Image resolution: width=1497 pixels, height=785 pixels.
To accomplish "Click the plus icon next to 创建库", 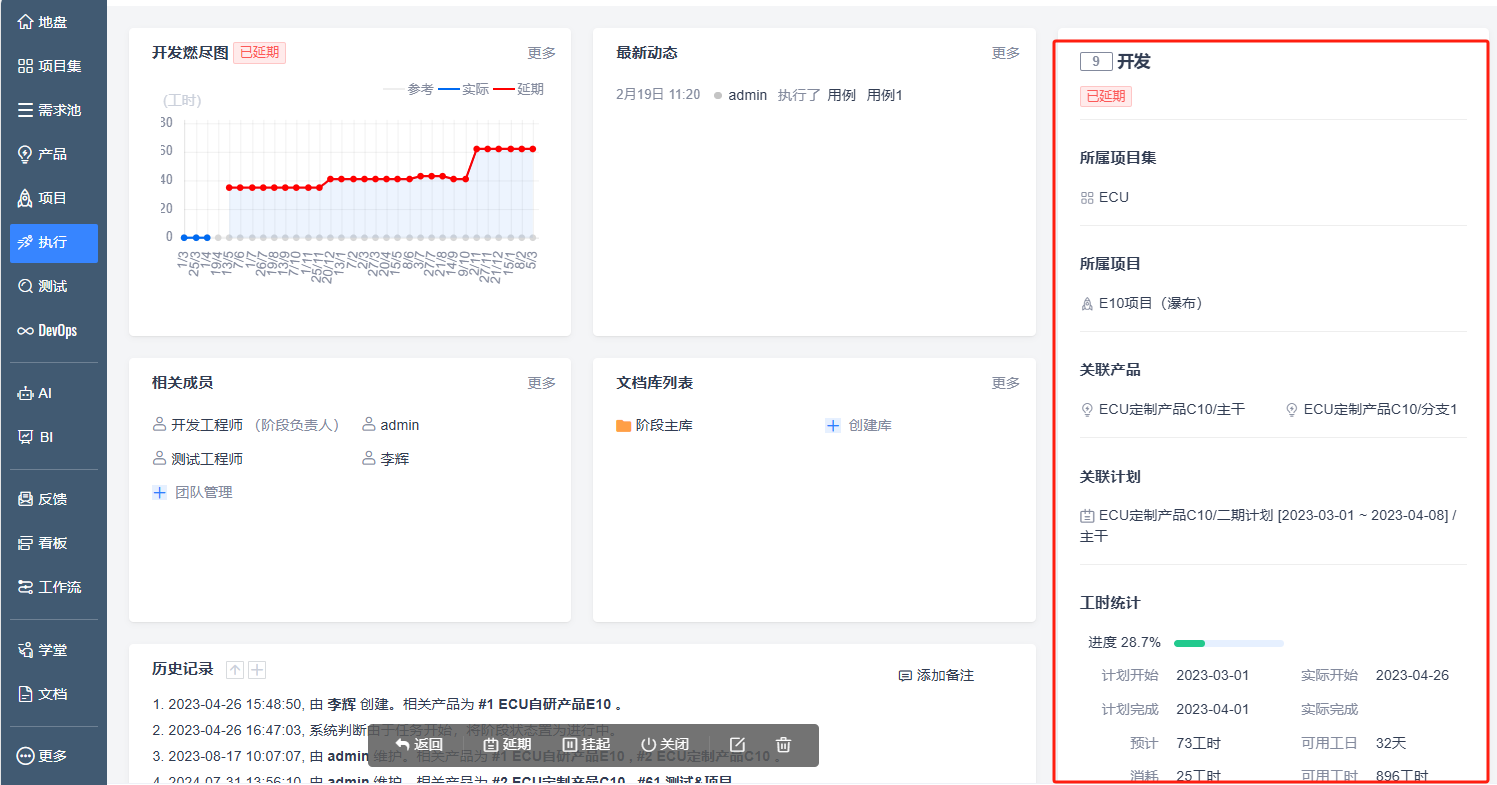I will (x=833, y=426).
